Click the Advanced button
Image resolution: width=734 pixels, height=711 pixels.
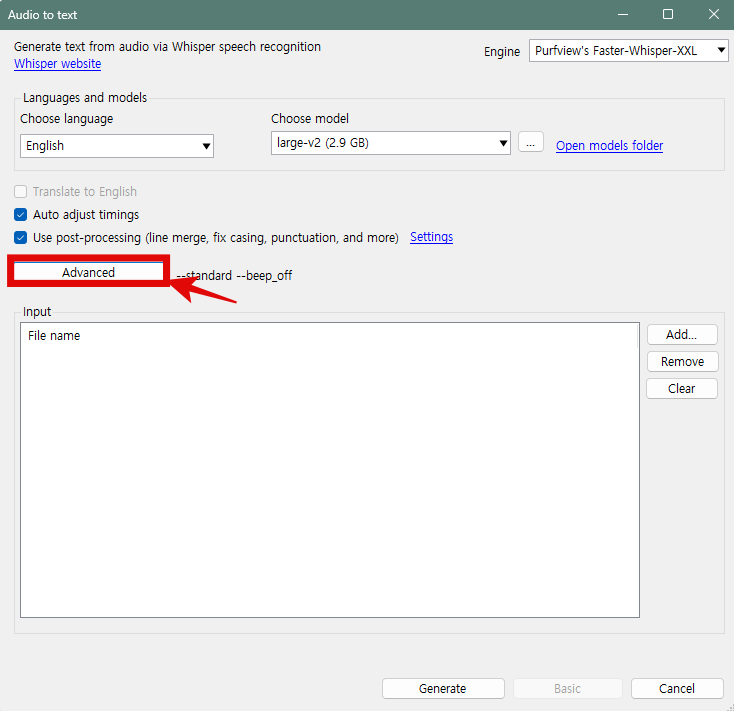[x=88, y=272]
